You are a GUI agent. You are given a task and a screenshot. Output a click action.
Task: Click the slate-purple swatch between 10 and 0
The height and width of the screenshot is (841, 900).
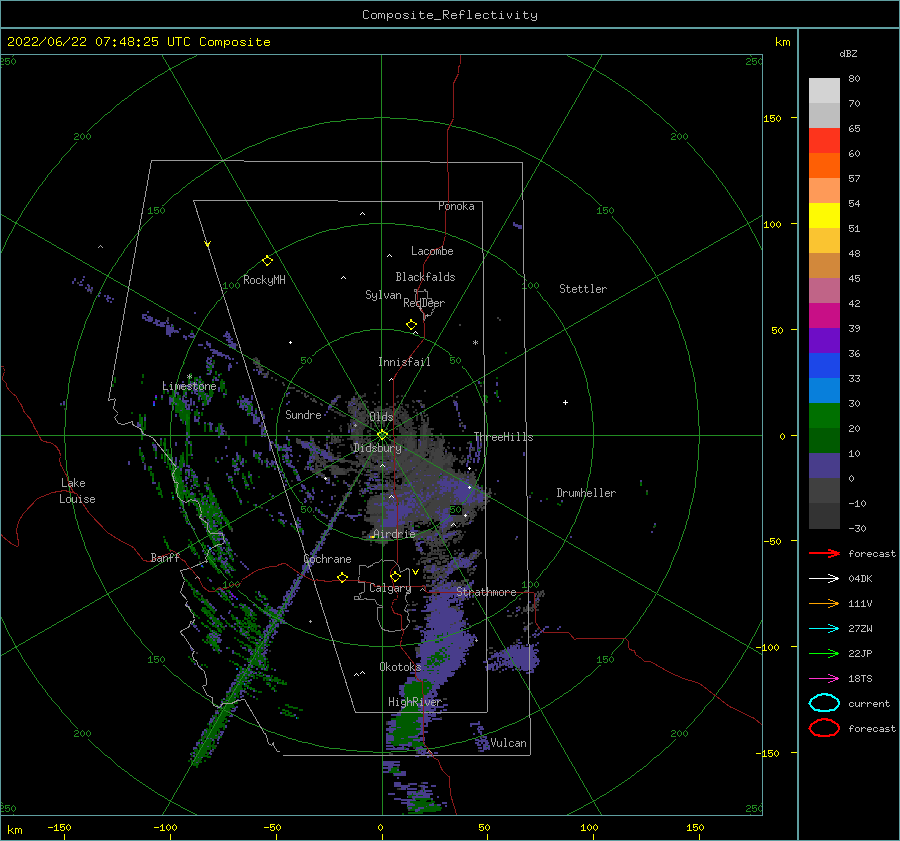(824, 466)
